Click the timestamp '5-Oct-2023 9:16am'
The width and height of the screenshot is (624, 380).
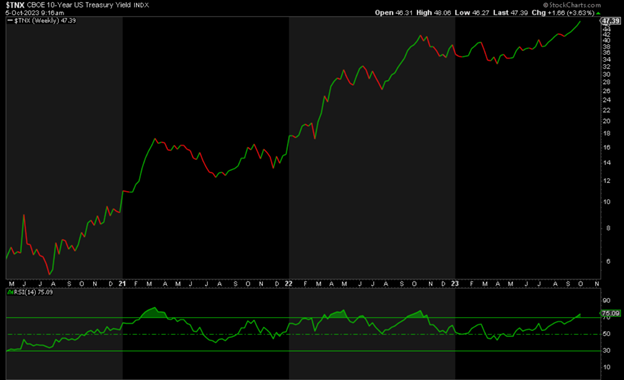[35, 13]
